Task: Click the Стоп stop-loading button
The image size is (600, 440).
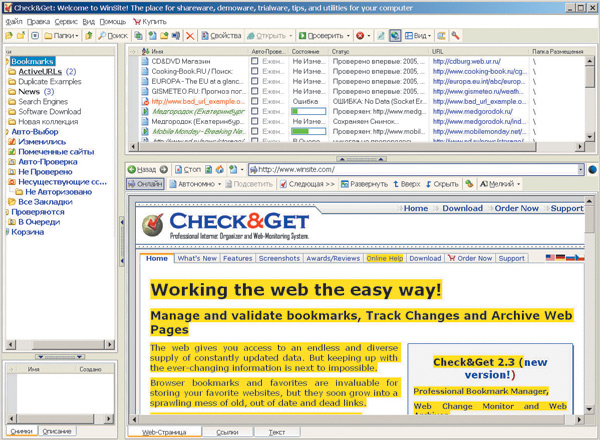Action: point(188,169)
